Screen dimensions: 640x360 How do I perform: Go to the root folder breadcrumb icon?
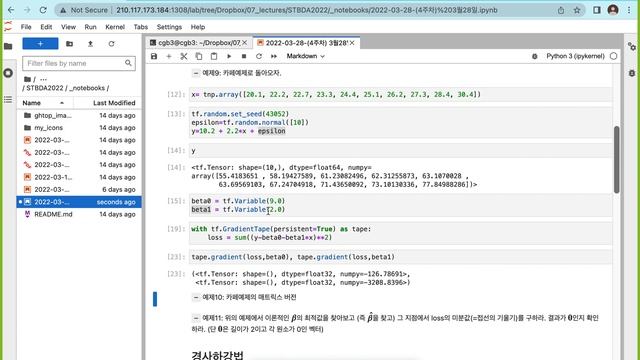tap(27, 79)
